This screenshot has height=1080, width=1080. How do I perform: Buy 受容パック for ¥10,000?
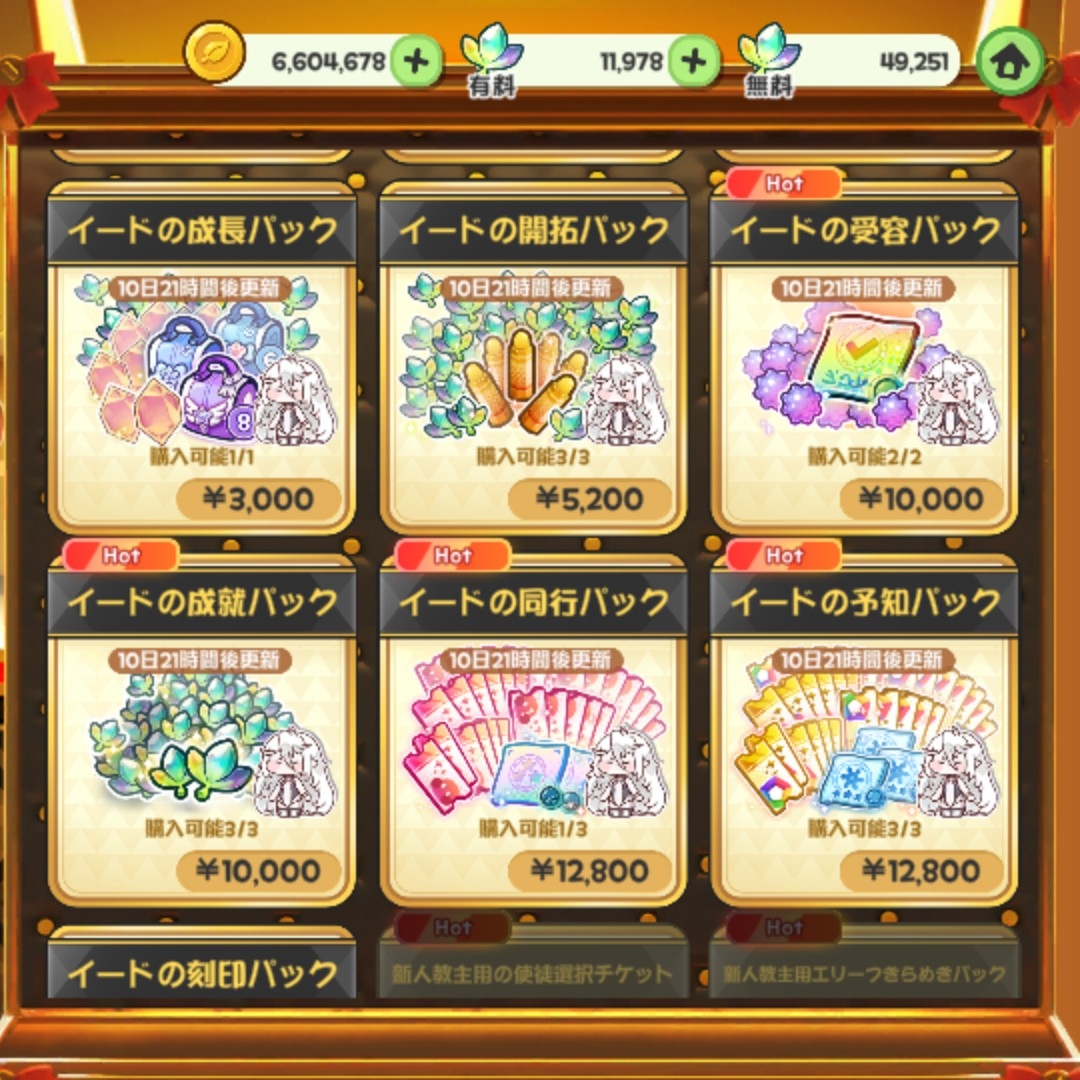coord(921,499)
